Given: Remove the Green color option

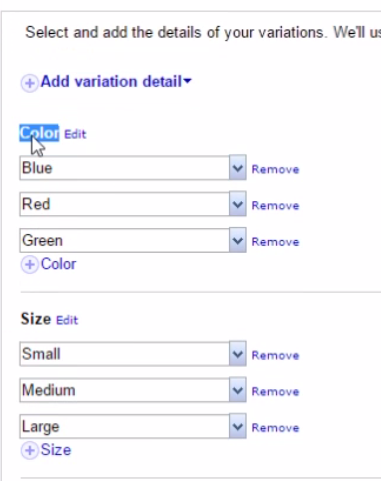Looking at the screenshot, I should tap(275, 242).
